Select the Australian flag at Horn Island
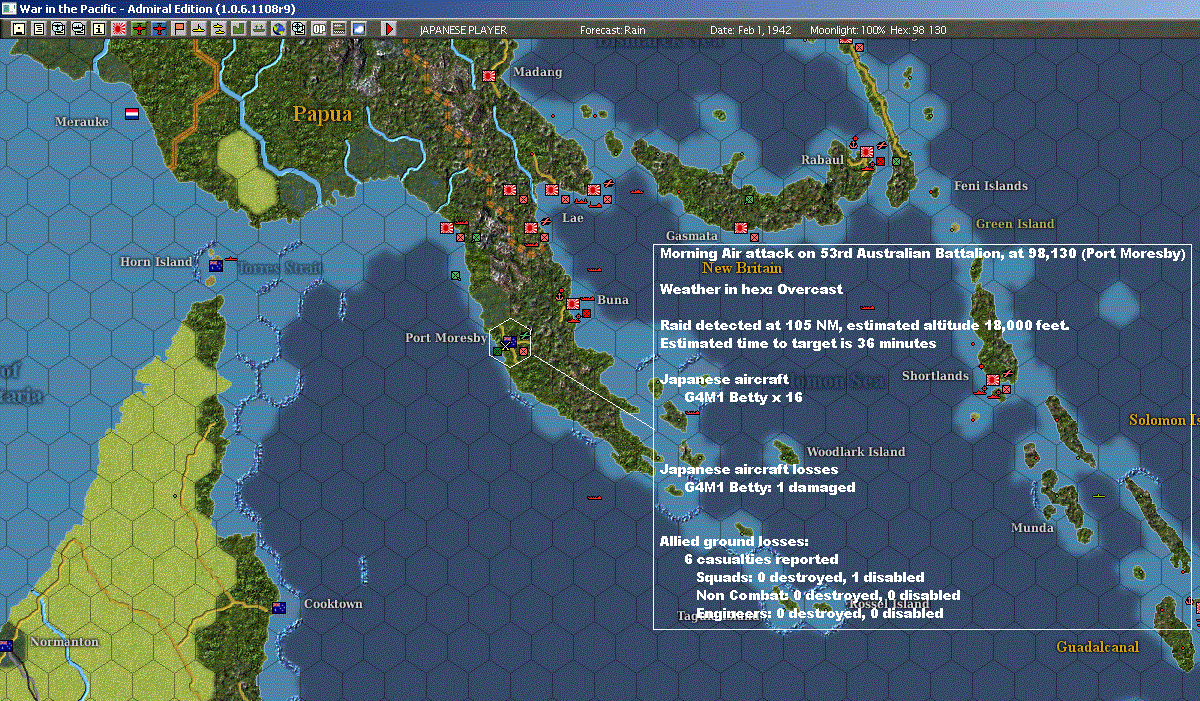 216,266
